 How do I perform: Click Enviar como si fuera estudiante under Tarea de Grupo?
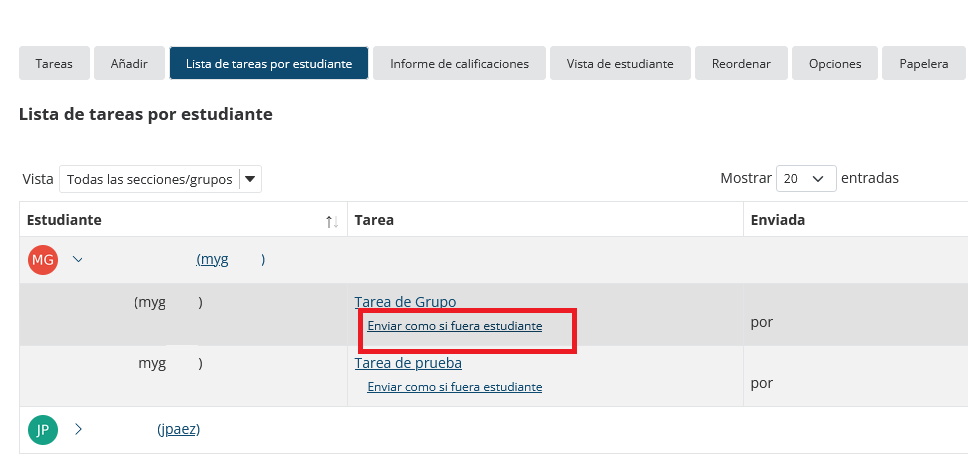(454, 326)
